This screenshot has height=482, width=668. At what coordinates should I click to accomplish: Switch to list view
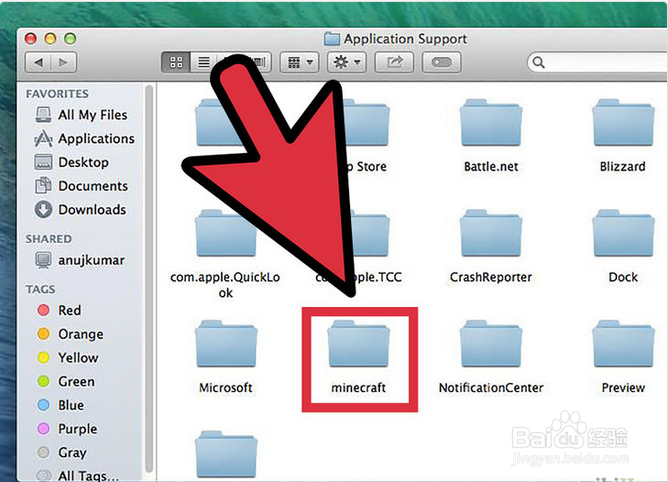coord(204,63)
